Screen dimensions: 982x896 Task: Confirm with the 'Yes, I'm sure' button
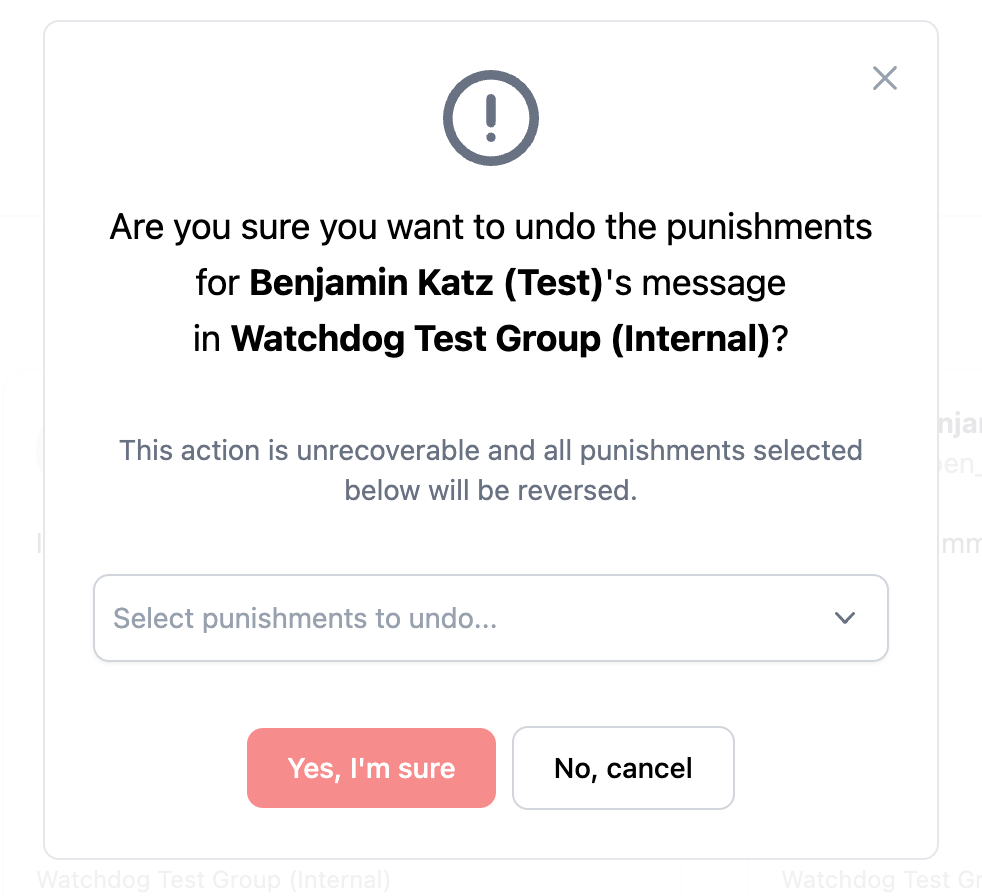click(371, 768)
